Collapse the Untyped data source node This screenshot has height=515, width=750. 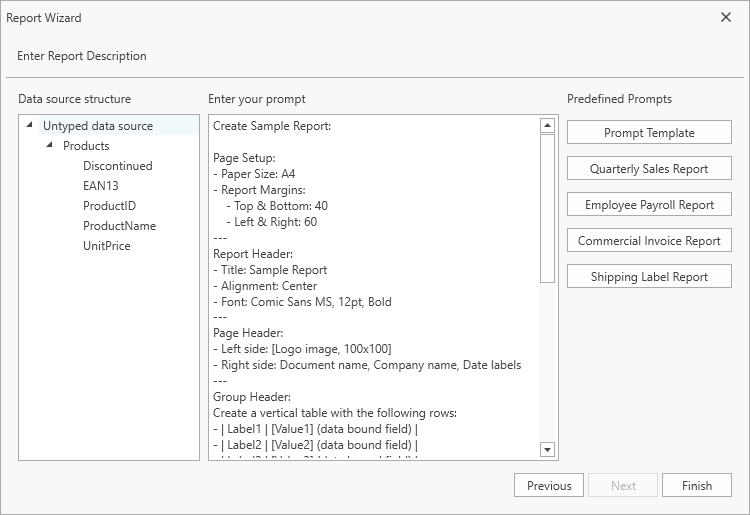coord(31,125)
